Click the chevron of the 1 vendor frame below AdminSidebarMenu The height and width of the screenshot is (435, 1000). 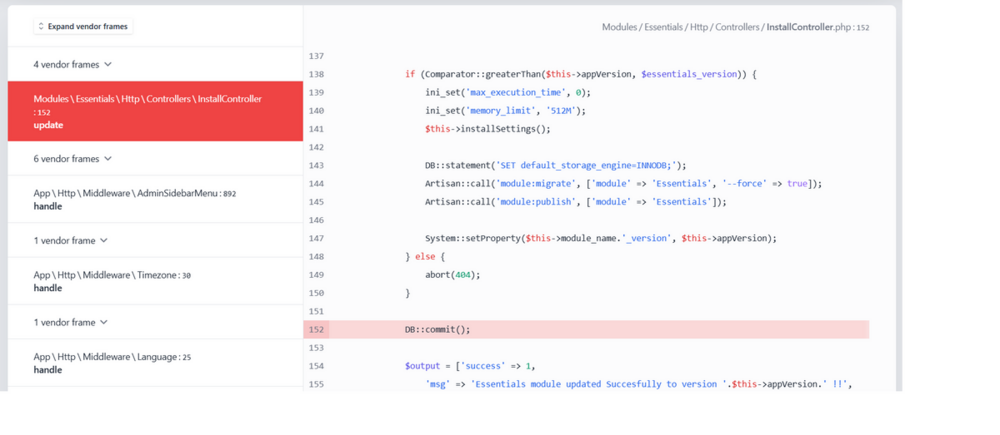104,240
